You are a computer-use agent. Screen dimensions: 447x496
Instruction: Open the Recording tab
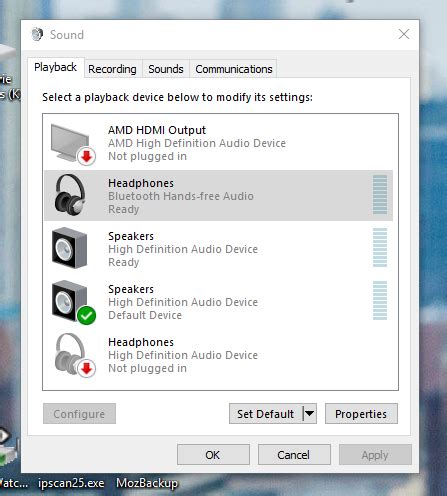pos(112,69)
